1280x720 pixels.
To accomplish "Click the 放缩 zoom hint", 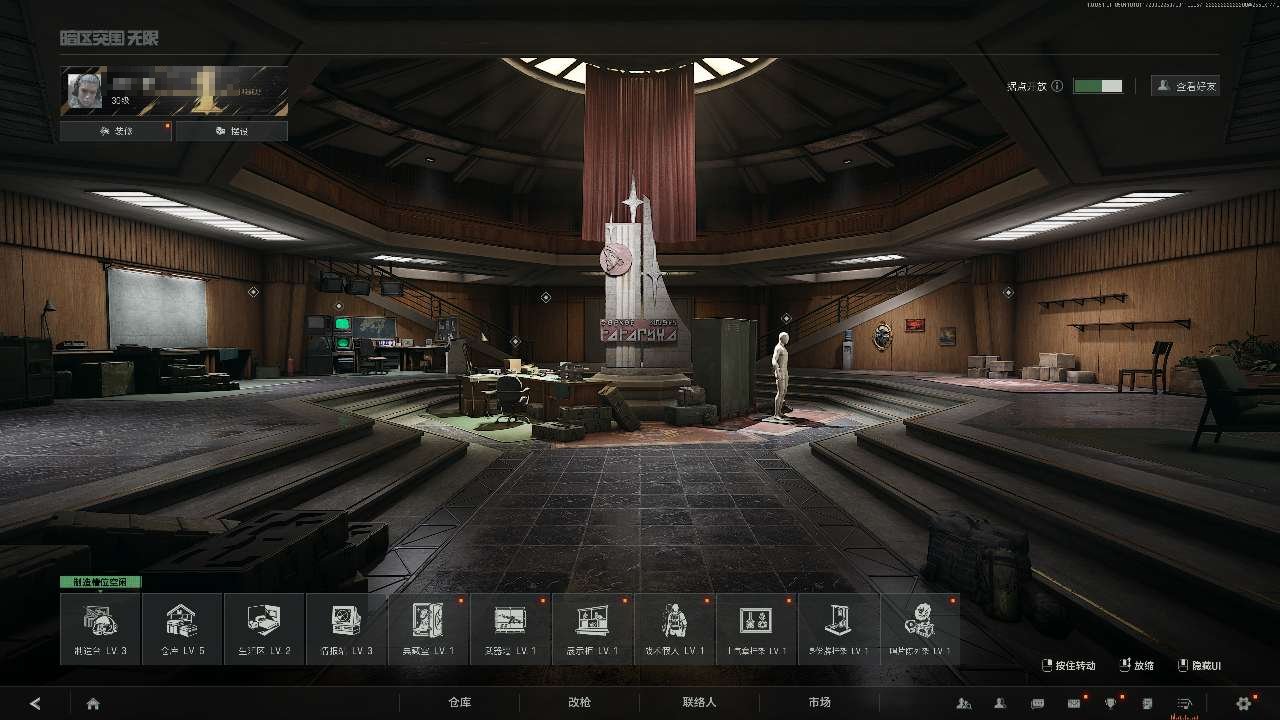I will click(1137, 666).
